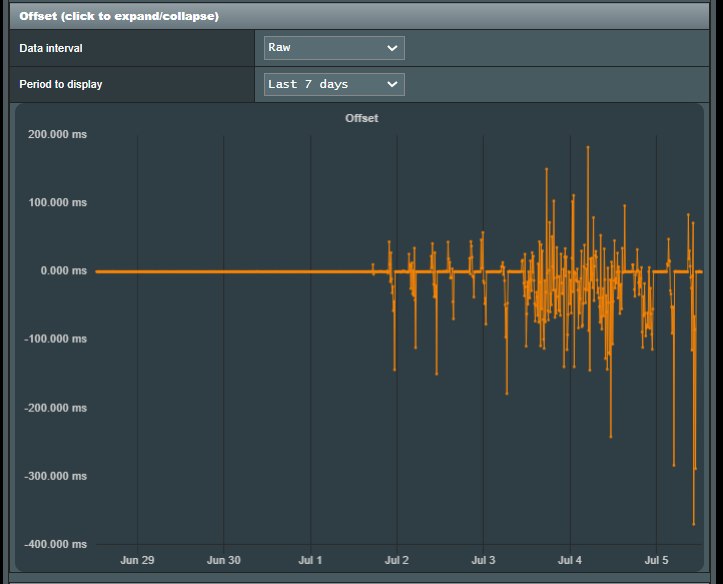The width and height of the screenshot is (723, 584).
Task: Open the Data interval dropdown
Action: point(334,48)
